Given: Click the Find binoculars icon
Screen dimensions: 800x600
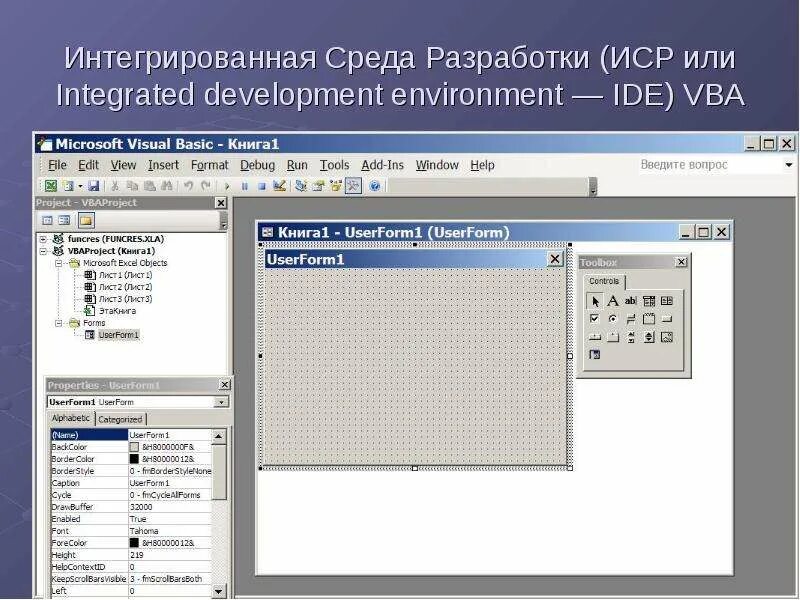Looking at the screenshot, I should pyautogui.click(x=167, y=186).
